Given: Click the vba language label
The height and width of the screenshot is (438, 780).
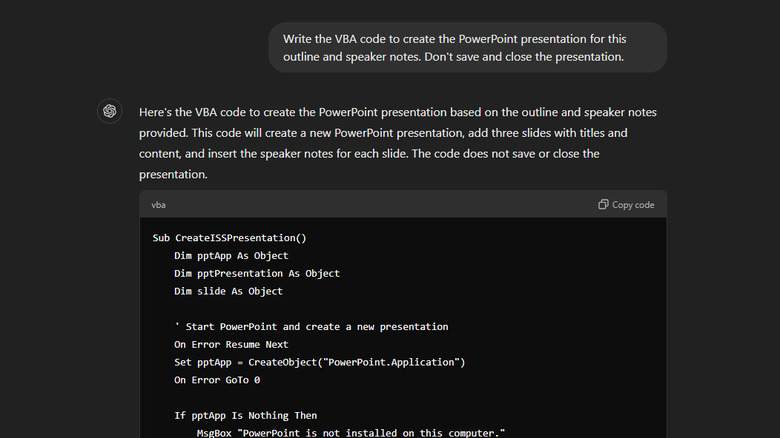Looking at the screenshot, I should pyautogui.click(x=159, y=205).
